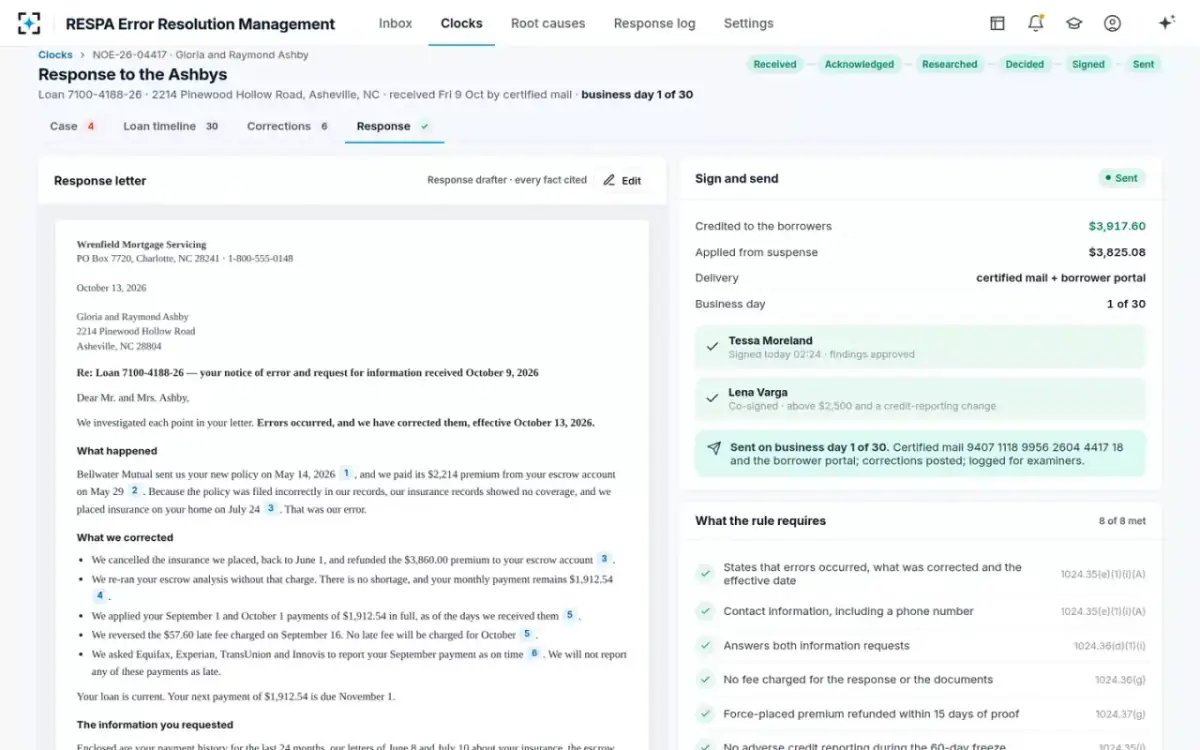Click rule citation 1024.36(g)
Screen dimensions: 1200x750
[1121, 680]
